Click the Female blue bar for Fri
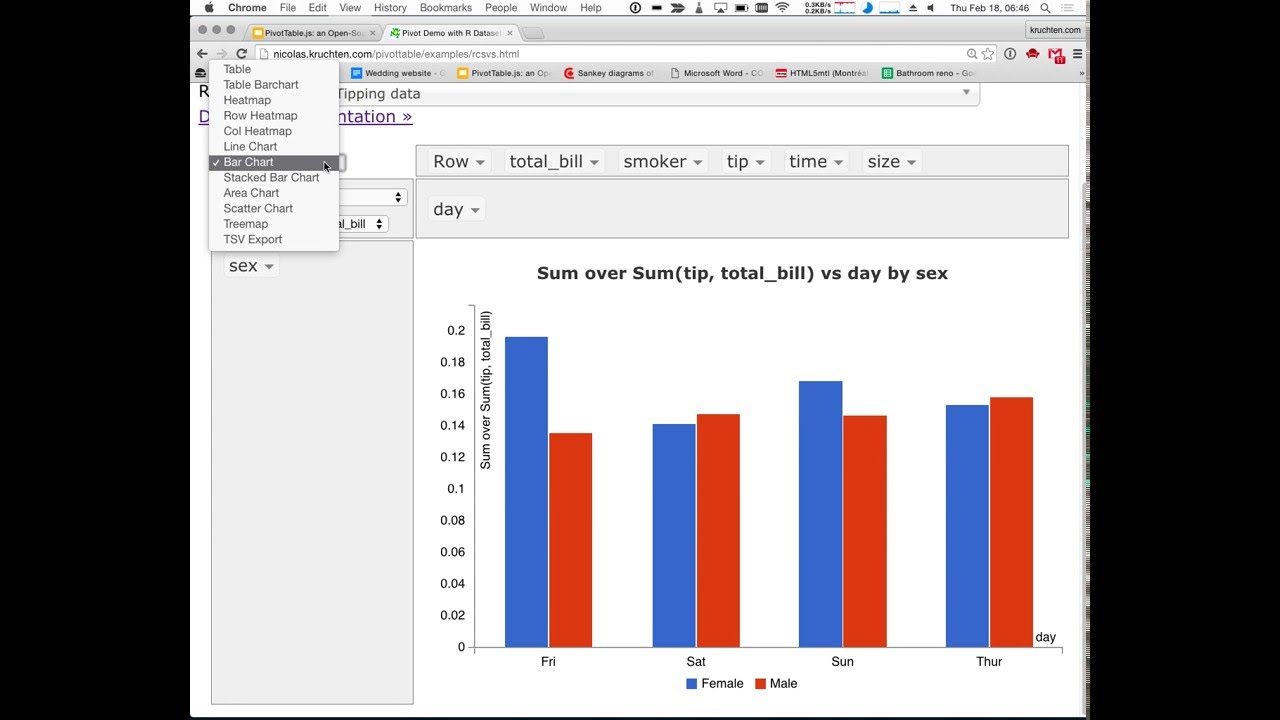 pos(526,492)
